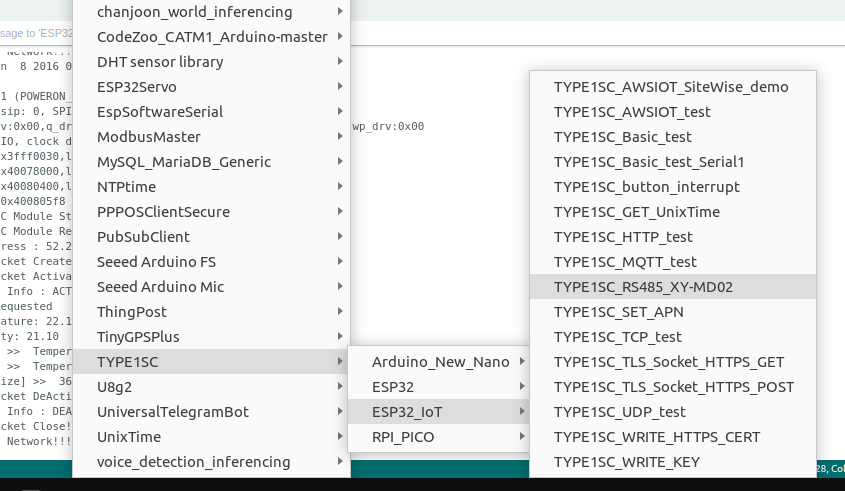Choose Arduino_New_Nano board folder
This screenshot has width=845, height=491.
tap(439, 362)
